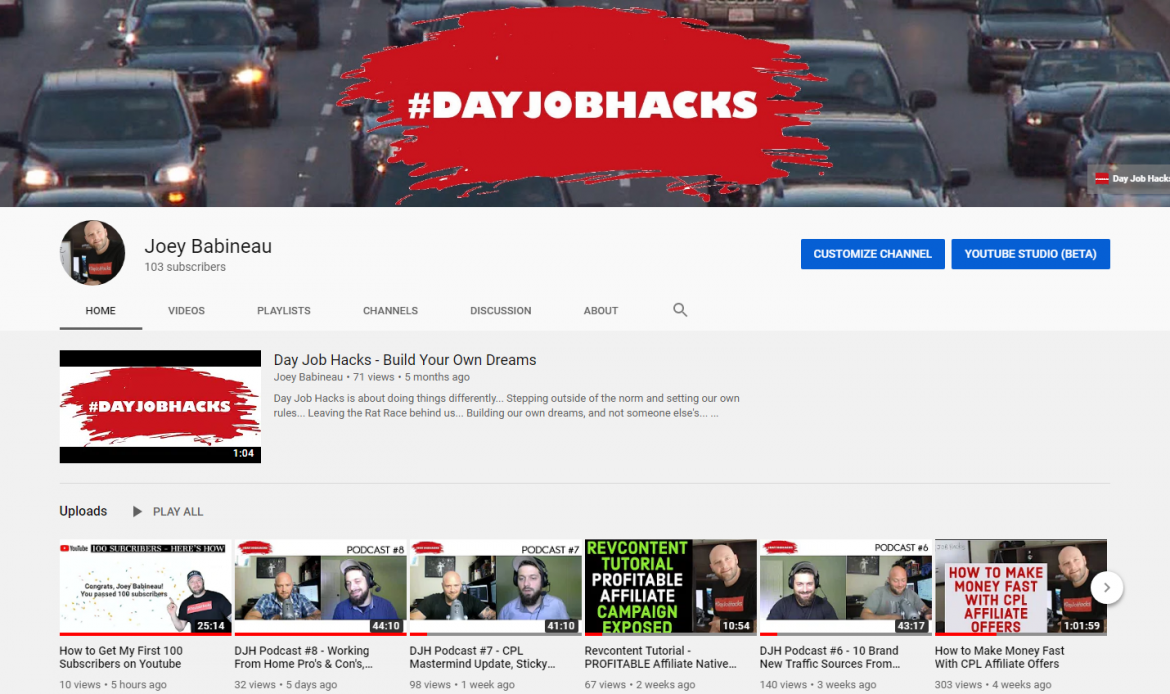This screenshot has width=1170, height=694.
Task: Click the next arrow on Uploads carousel
Action: coord(1107,587)
